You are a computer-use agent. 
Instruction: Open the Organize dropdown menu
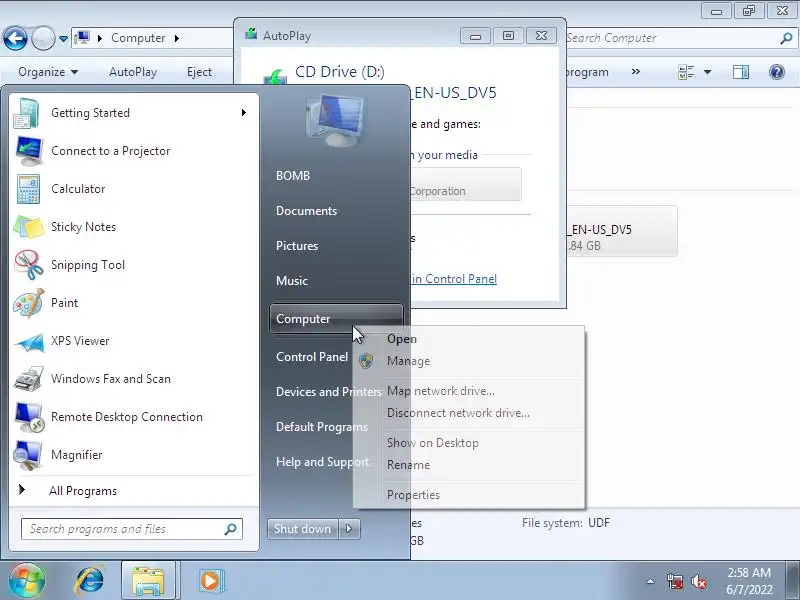tap(48, 72)
